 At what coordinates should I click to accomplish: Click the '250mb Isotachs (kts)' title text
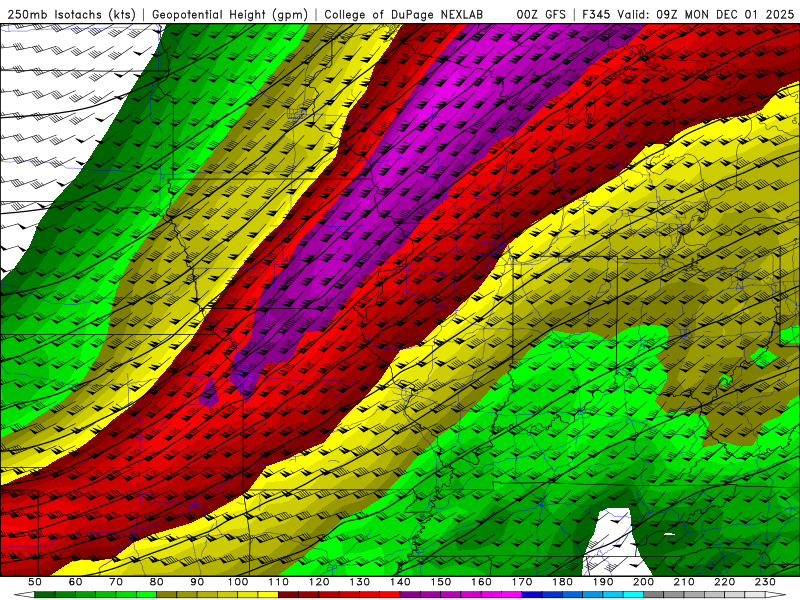click(71, 14)
